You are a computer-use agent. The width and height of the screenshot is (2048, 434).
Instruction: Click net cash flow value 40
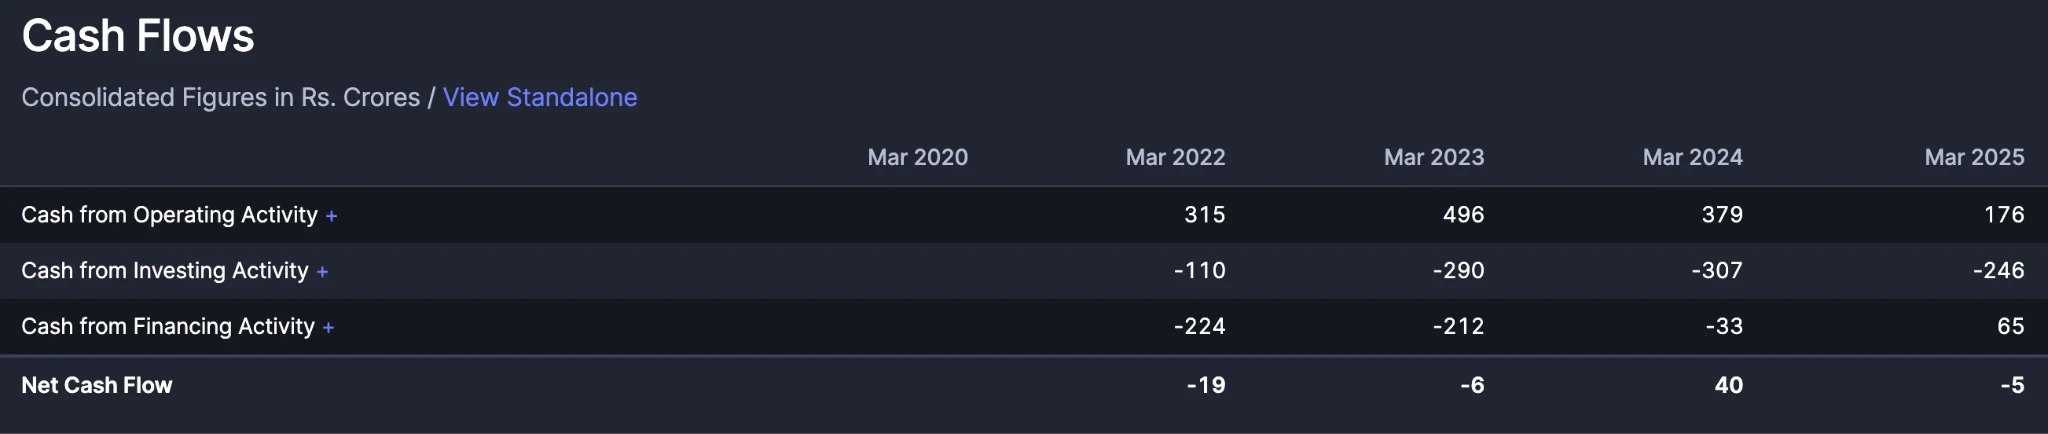coord(1728,385)
